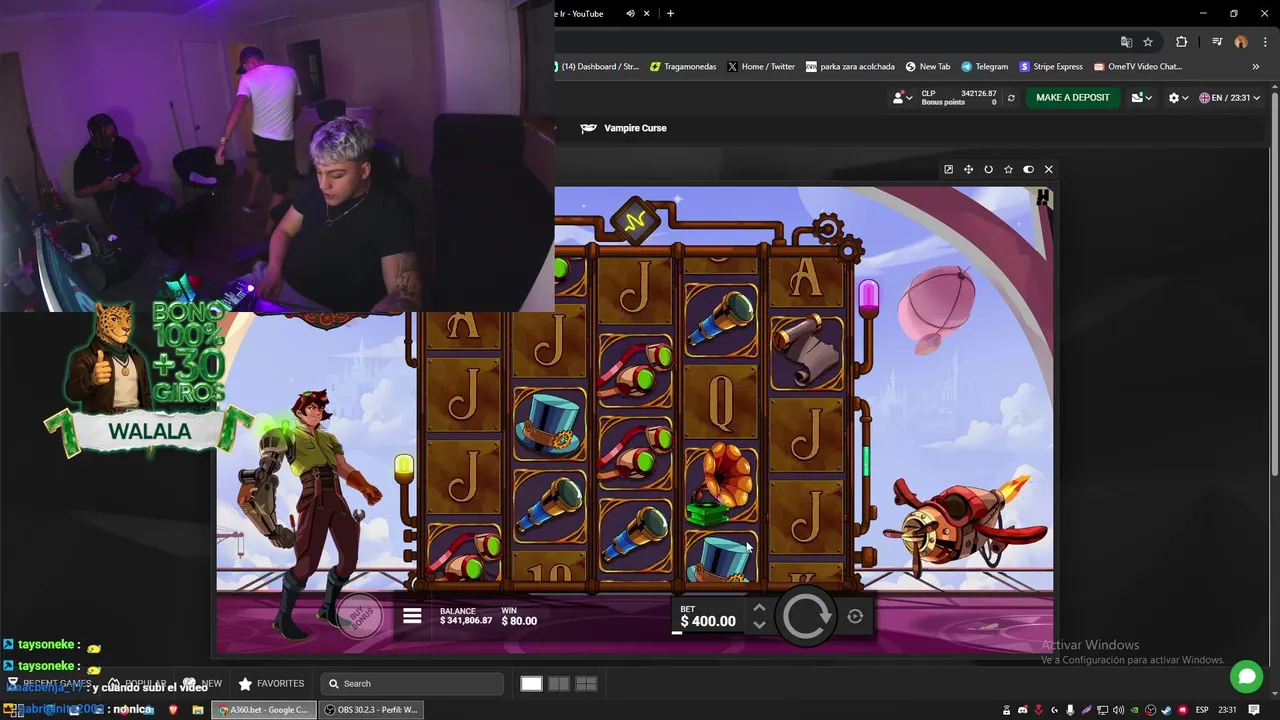Open Discord tray icon
This screenshot has height=720, width=1280.
tap(1022, 710)
